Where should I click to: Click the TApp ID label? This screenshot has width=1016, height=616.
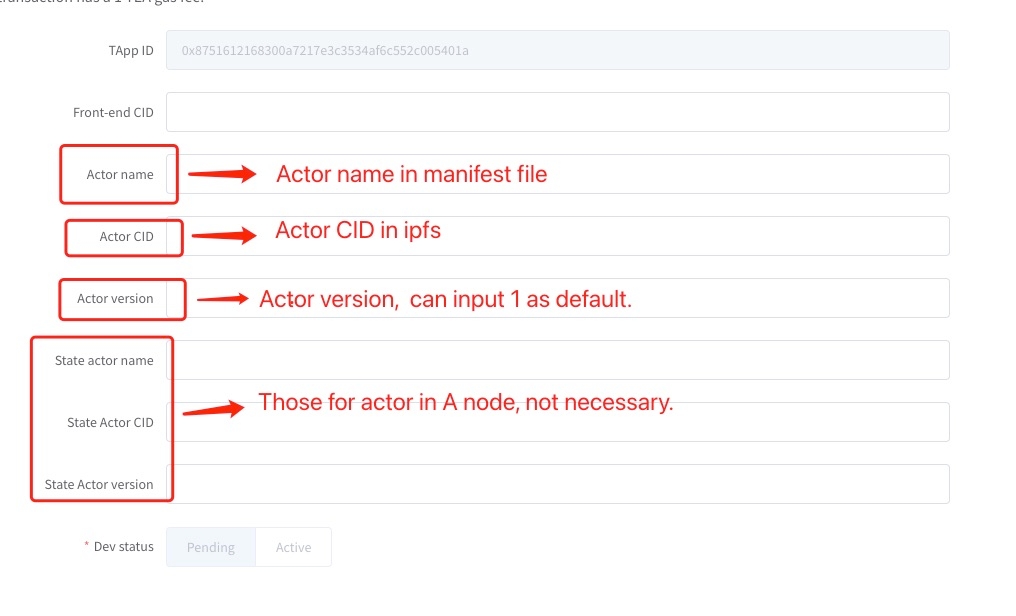coord(131,51)
